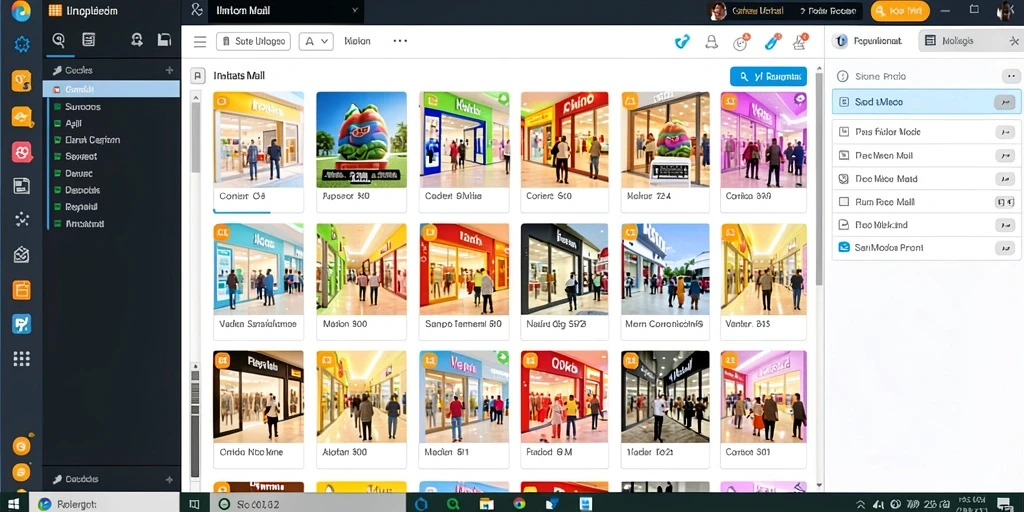Open options button on Sione Prolo row
The height and width of the screenshot is (512, 1024).
click(x=1010, y=76)
